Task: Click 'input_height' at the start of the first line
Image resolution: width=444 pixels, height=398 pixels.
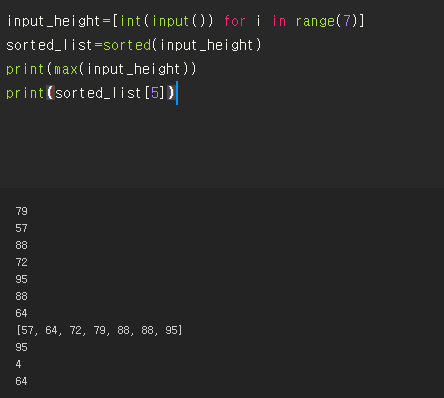Action: click(x=53, y=21)
